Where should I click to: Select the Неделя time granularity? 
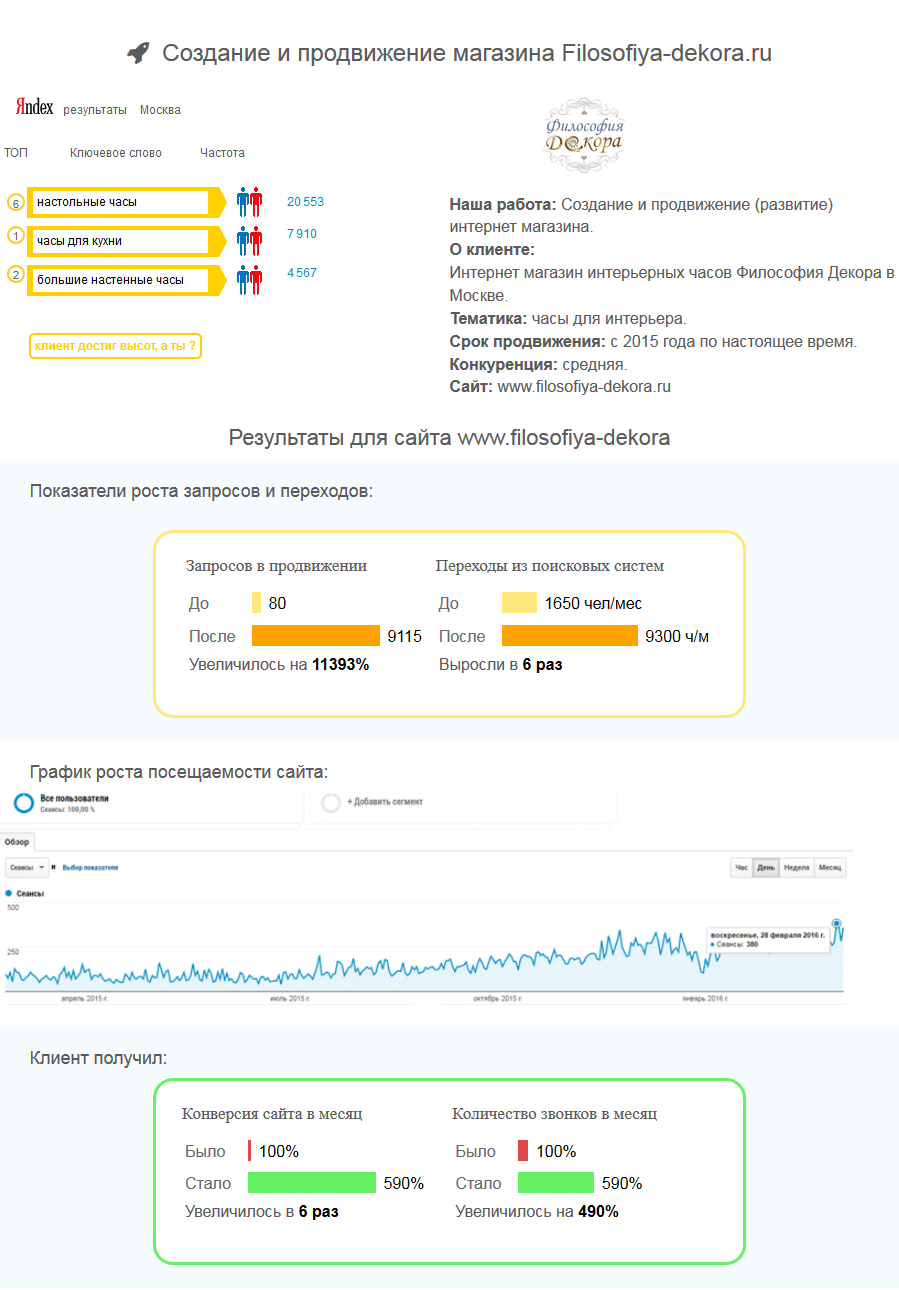tap(796, 868)
